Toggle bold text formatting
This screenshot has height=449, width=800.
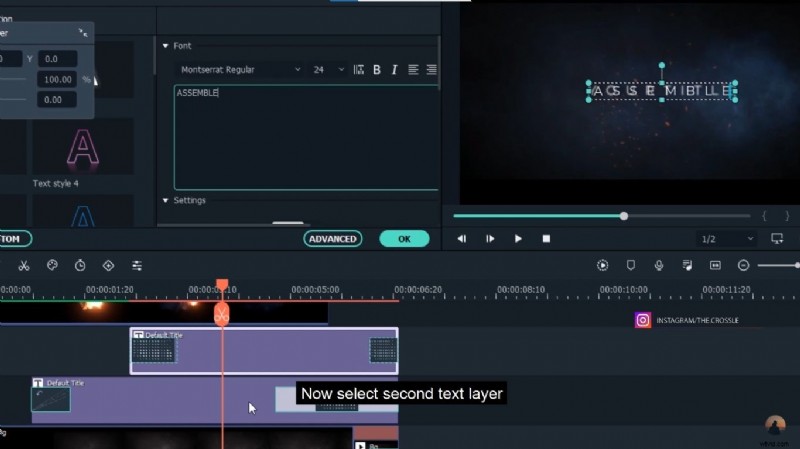click(377, 70)
